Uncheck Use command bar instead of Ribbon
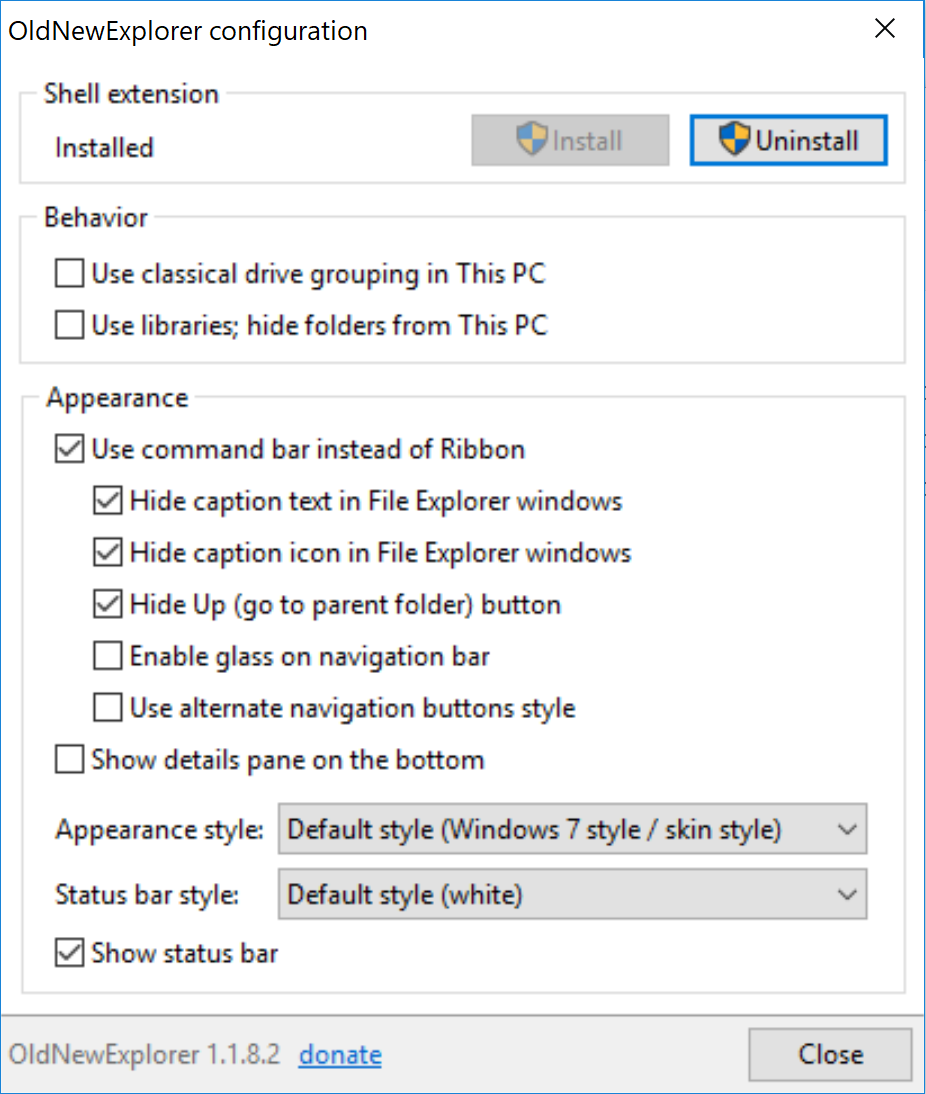 pyautogui.click(x=70, y=449)
